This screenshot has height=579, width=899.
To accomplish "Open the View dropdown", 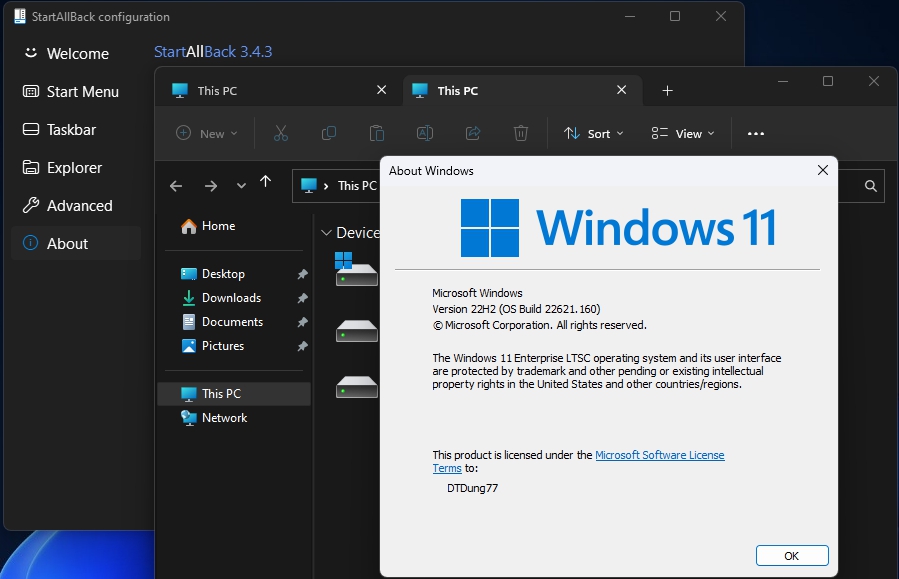I will coord(683,134).
